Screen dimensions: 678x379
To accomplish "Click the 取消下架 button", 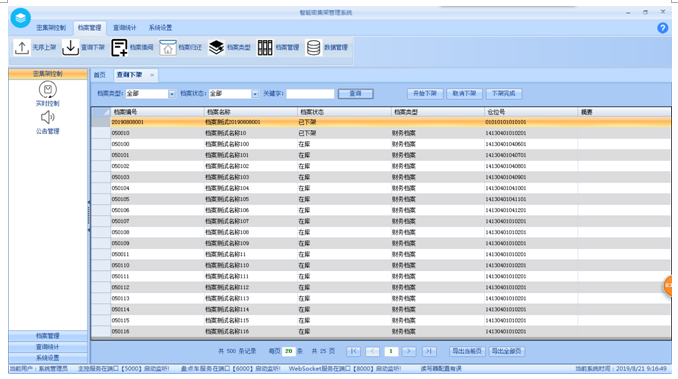I will [x=464, y=93].
